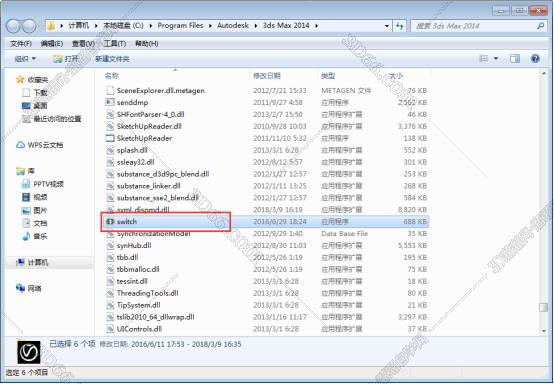Click the vertical scrollbar thumb
554x384 pixels.
click(x=543, y=307)
